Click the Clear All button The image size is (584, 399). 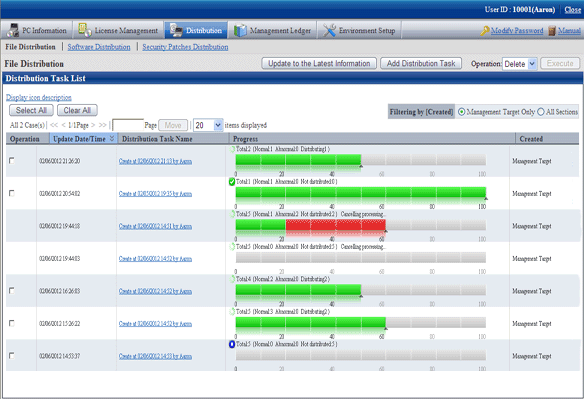(x=77, y=110)
